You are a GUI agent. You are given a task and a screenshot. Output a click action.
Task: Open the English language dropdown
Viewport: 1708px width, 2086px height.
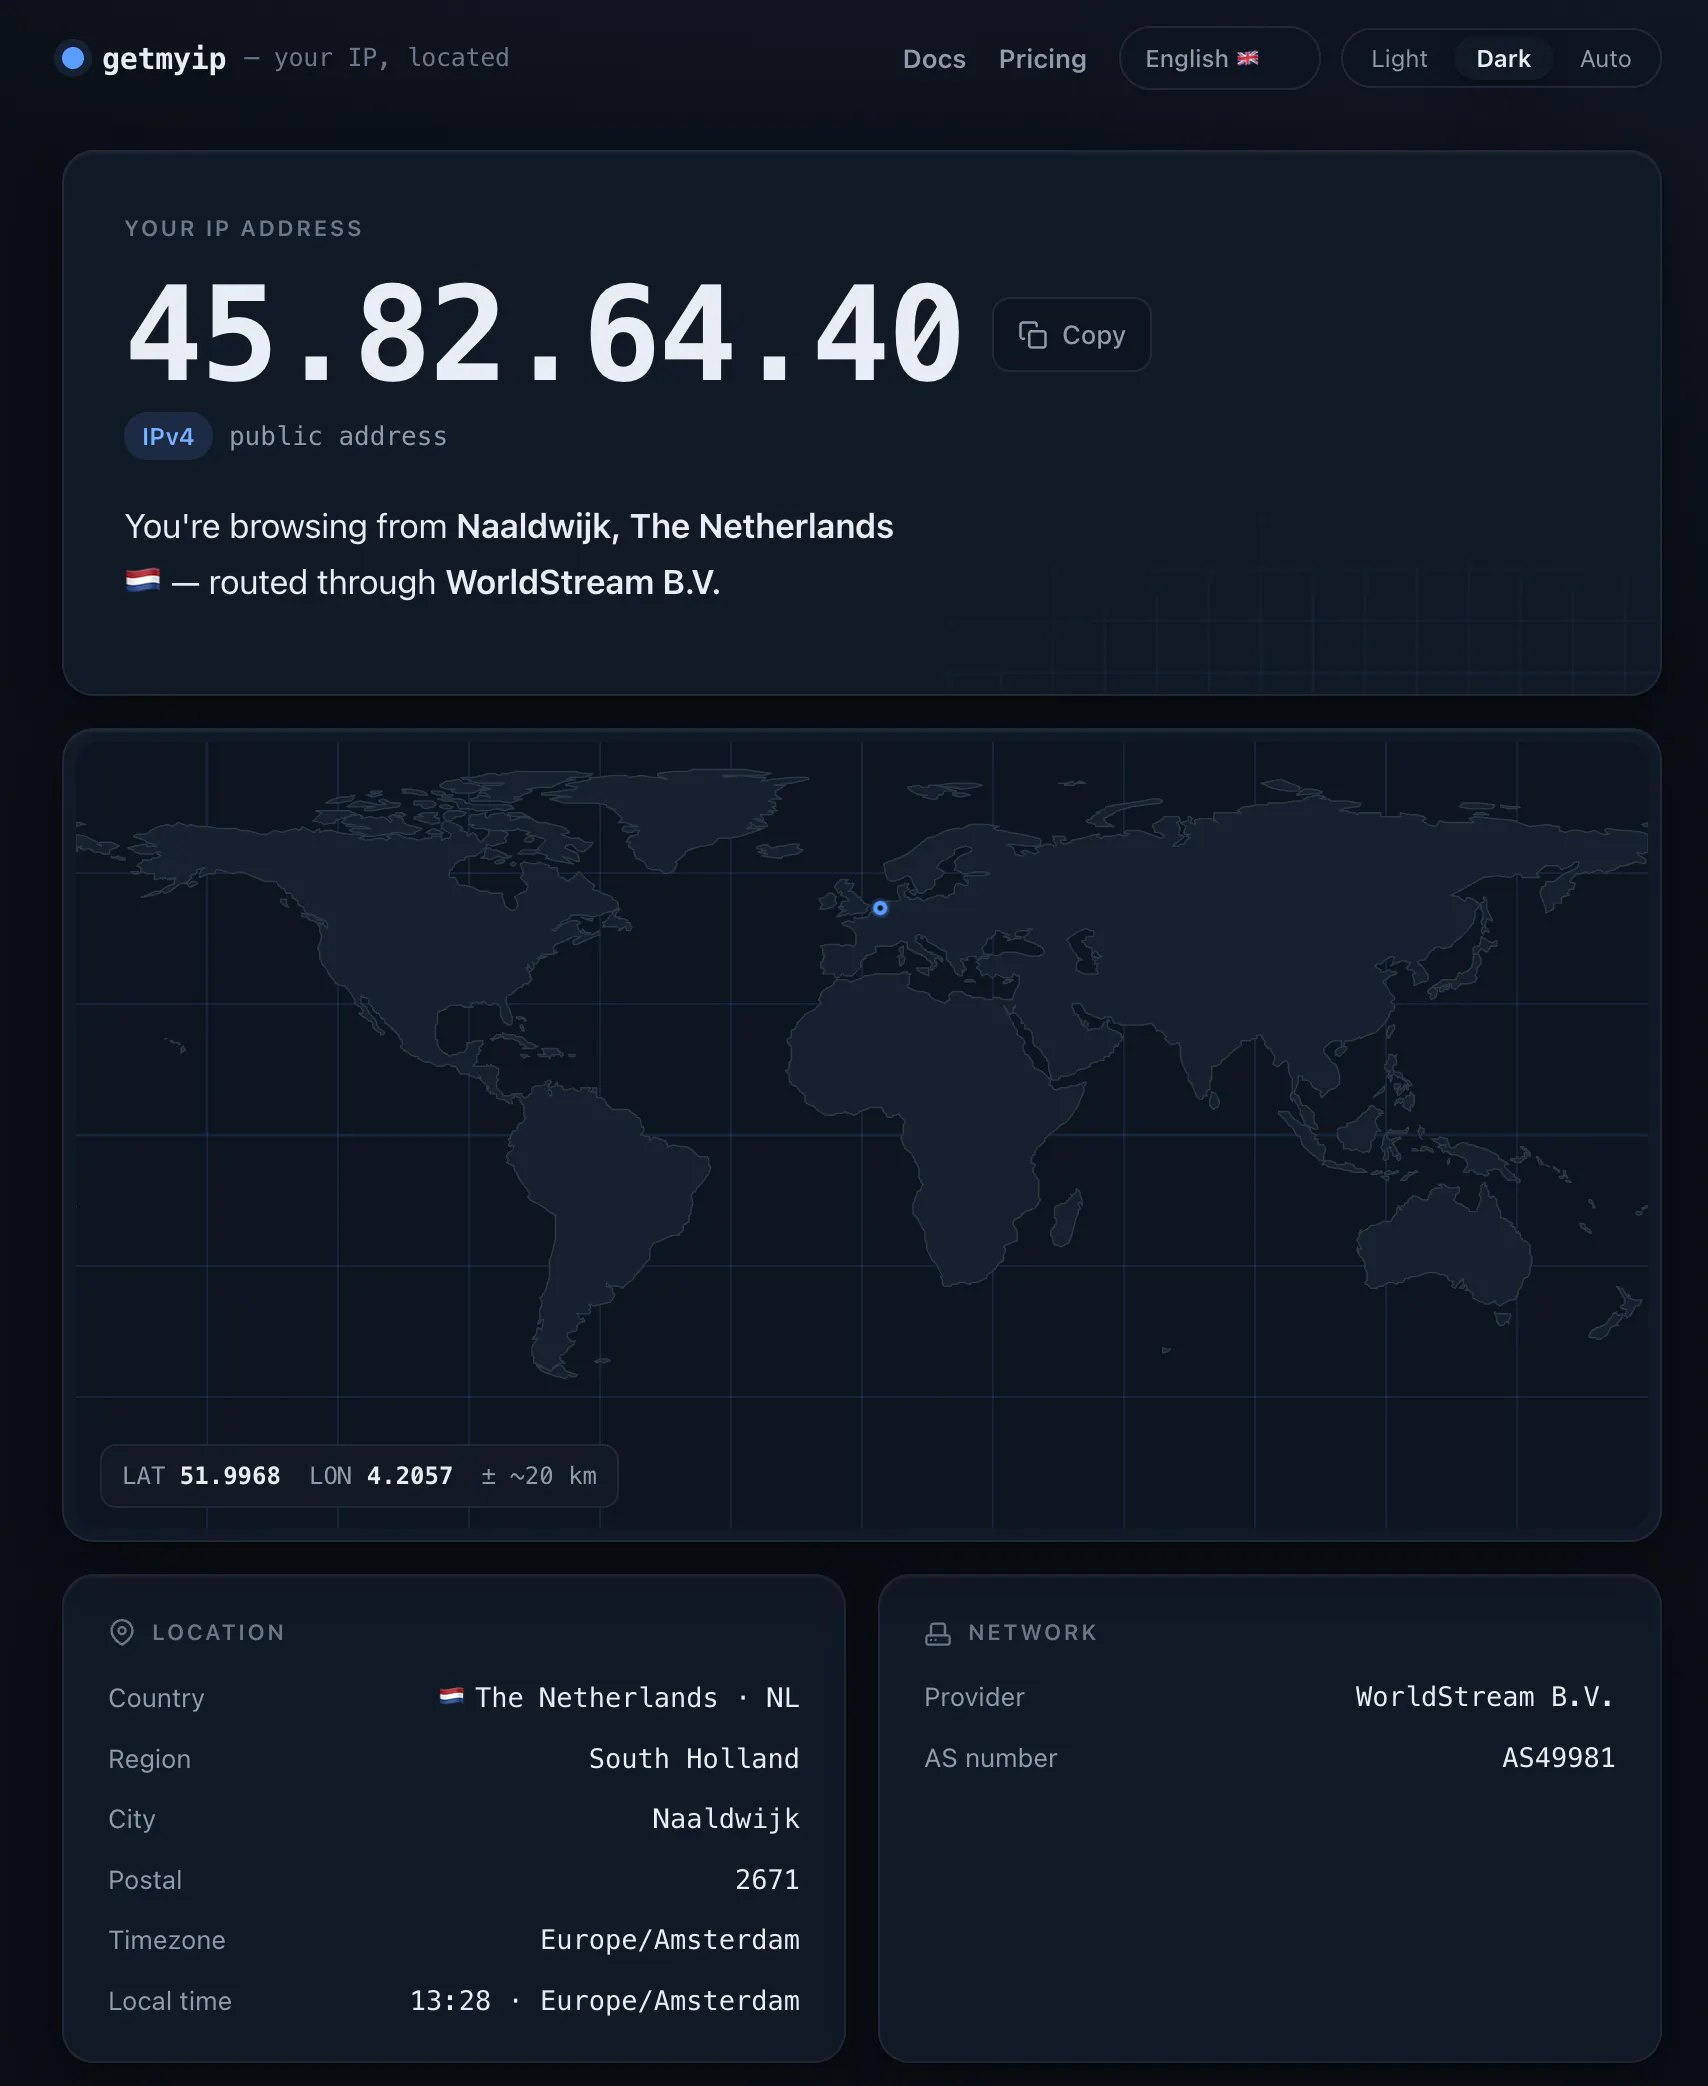click(x=1219, y=58)
